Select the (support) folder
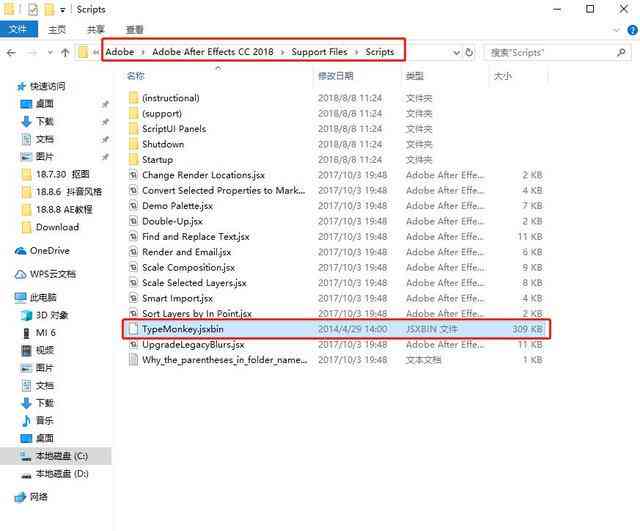The width and height of the screenshot is (640, 531). click(162, 113)
